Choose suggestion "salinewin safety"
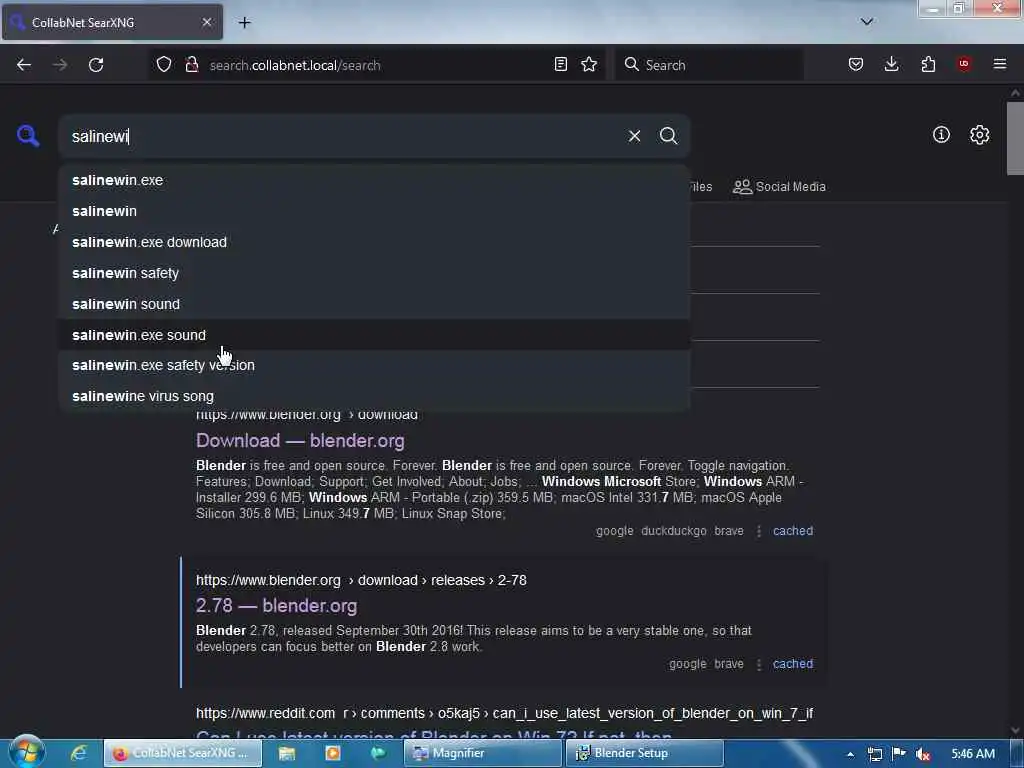 coord(374,273)
